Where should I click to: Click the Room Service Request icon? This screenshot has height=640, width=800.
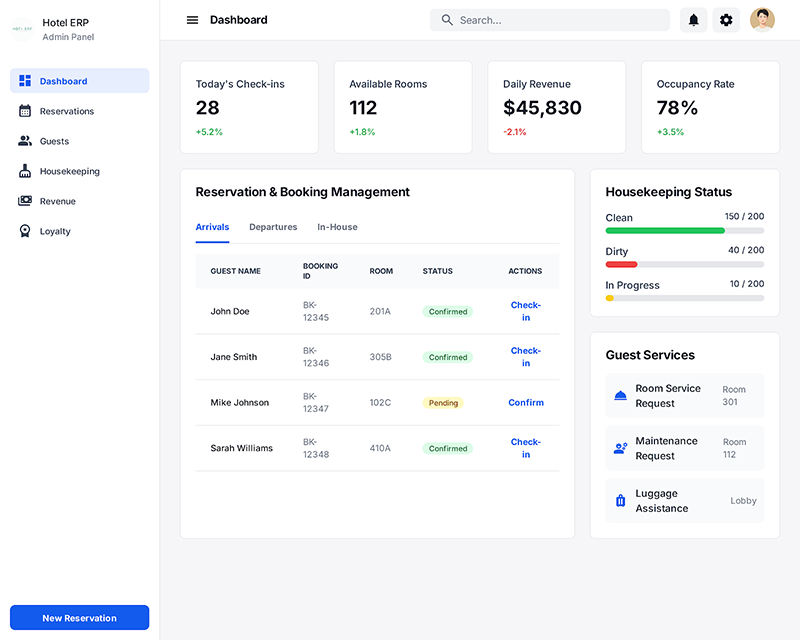pos(620,395)
